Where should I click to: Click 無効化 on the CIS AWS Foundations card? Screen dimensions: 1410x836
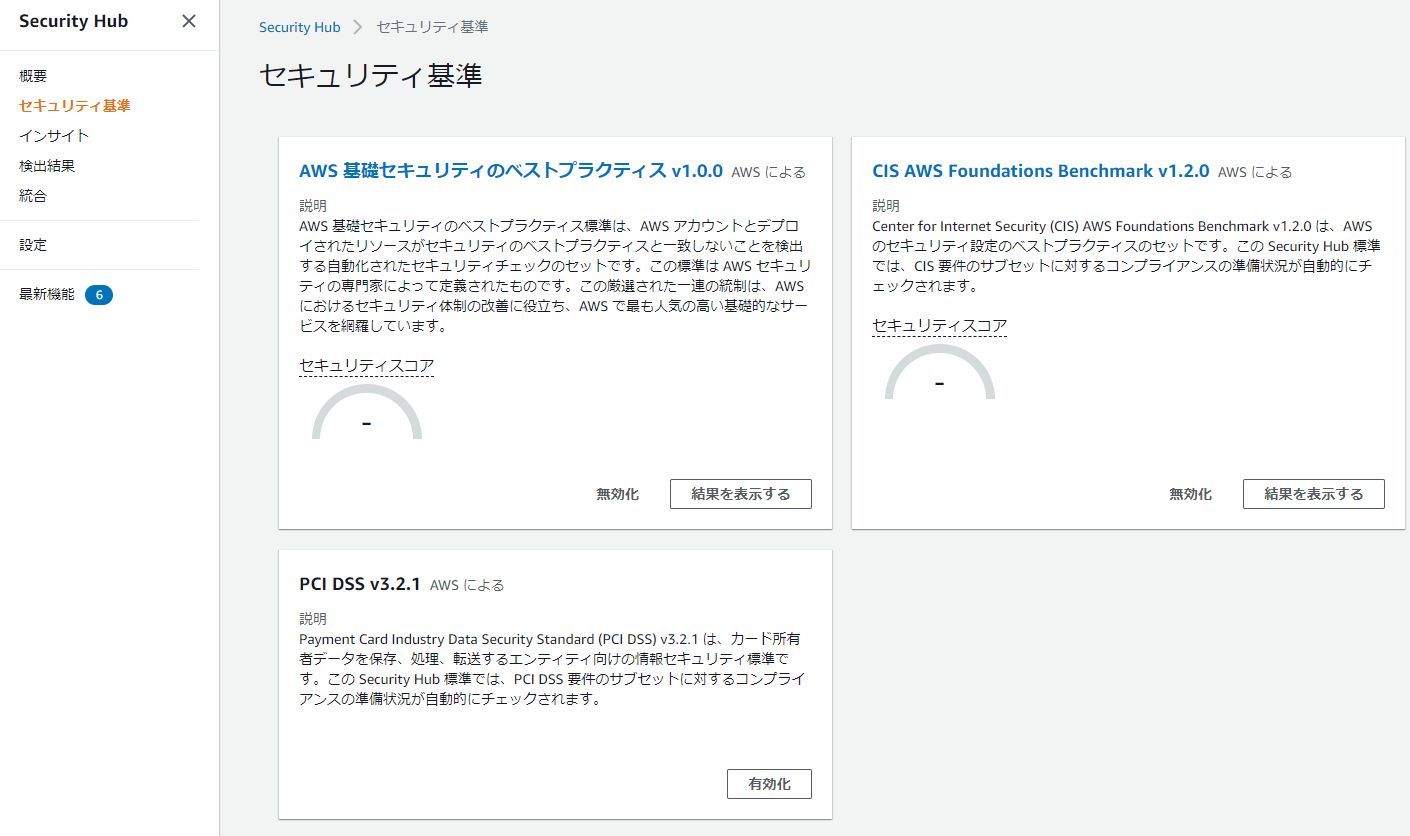coord(1191,494)
